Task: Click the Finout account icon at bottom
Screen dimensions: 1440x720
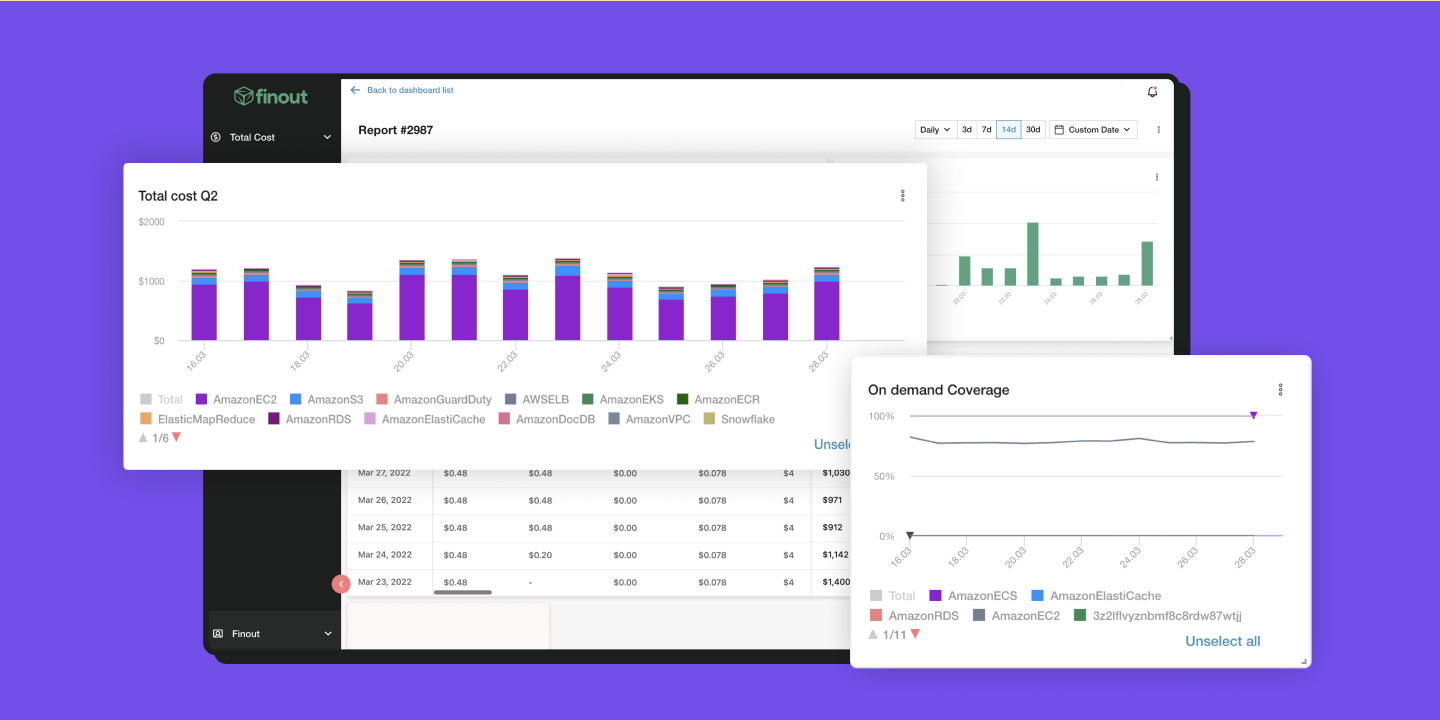Action: click(218, 634)
